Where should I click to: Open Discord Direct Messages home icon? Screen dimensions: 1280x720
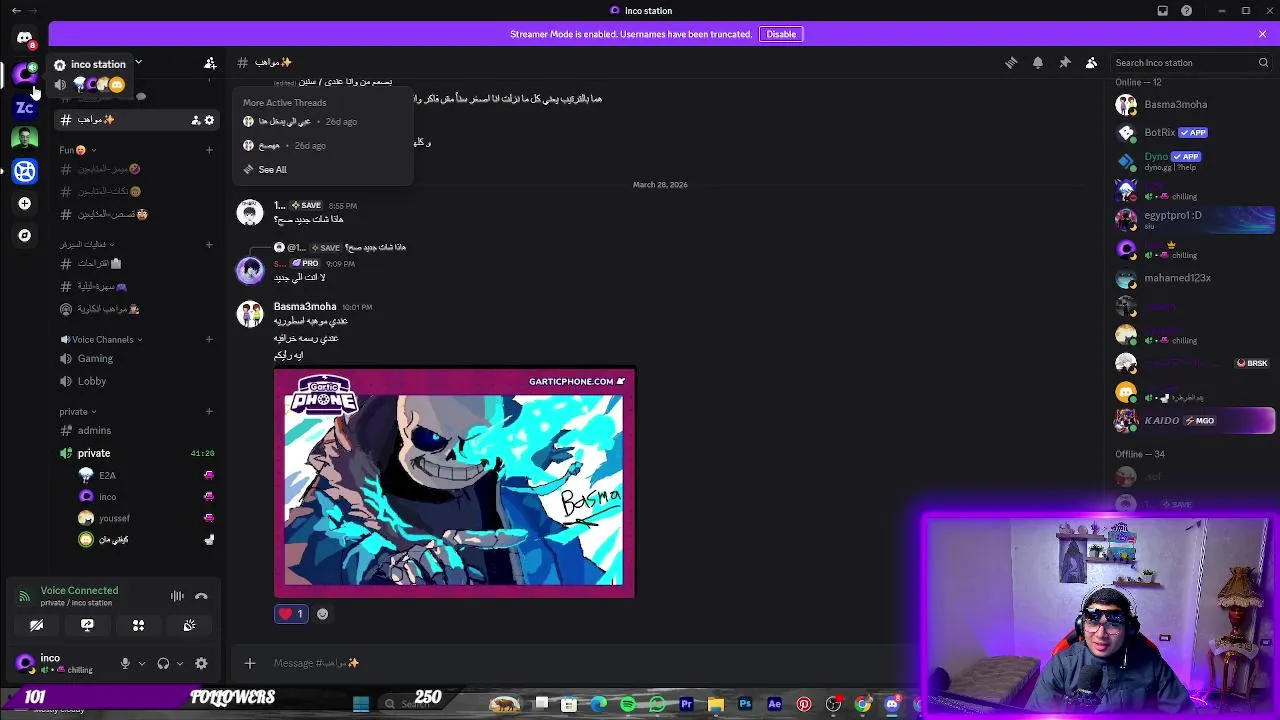[x=24, y=38]
